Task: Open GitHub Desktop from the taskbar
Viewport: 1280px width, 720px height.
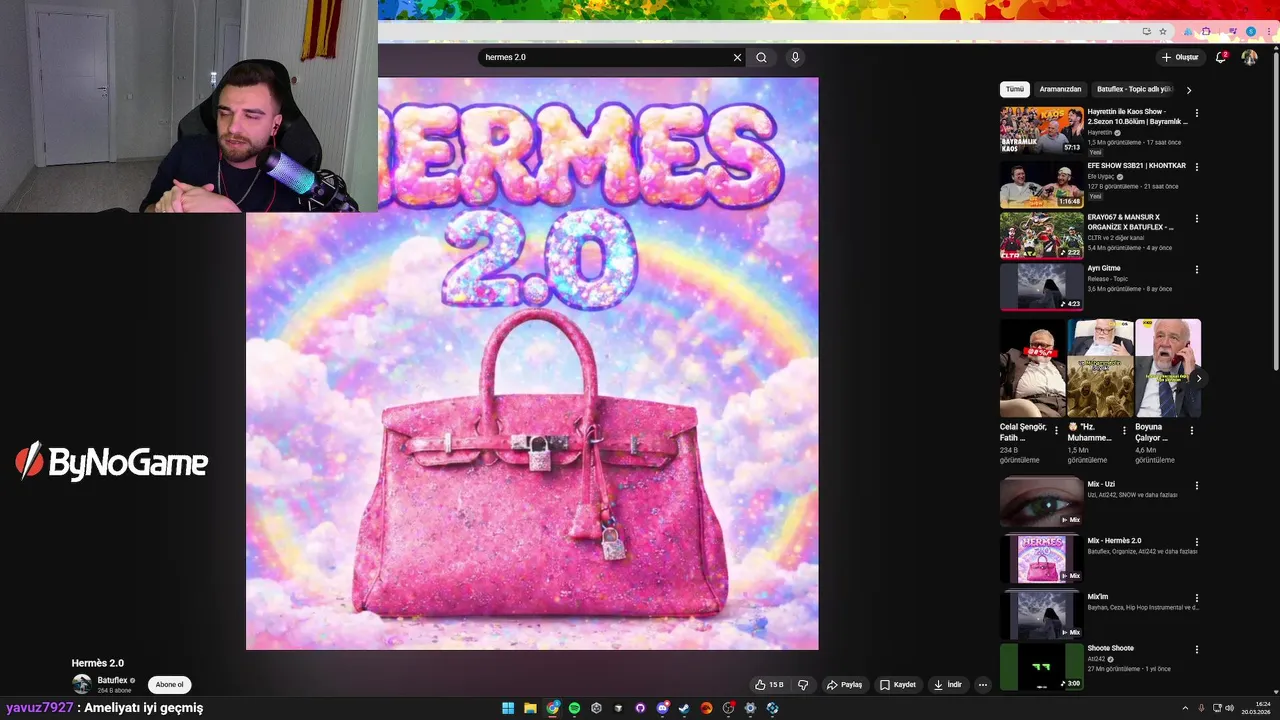Action: pos(640,708)
